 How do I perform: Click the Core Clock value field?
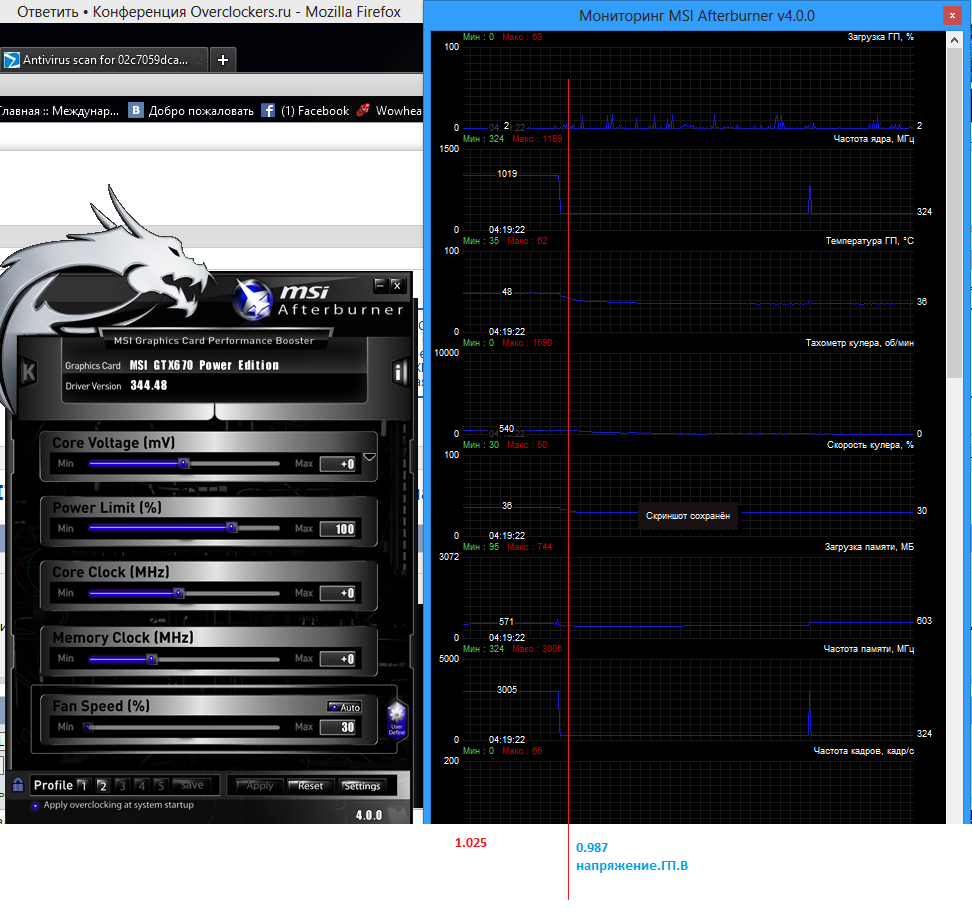[x=338, y=593]
